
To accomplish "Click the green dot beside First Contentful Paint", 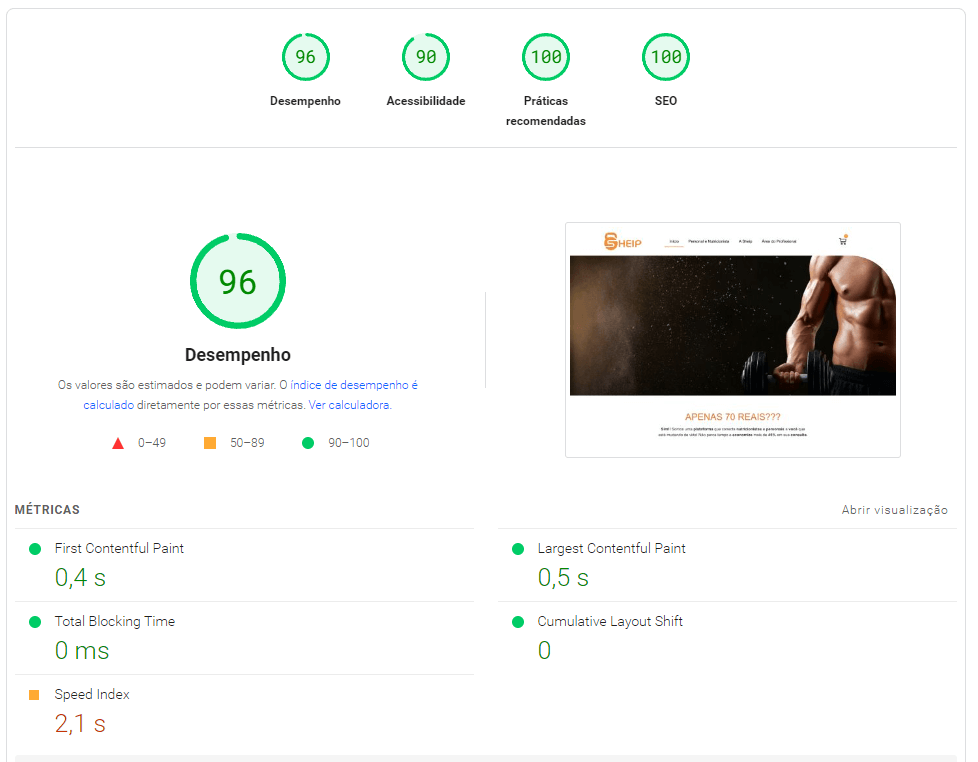I will [x=35, y=549].
